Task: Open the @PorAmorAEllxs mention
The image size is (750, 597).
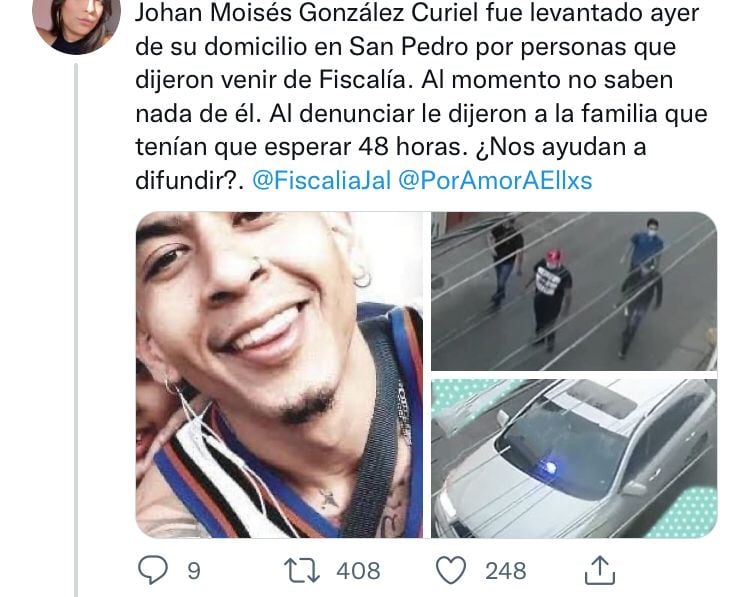Action: click(x=495, y=181)
